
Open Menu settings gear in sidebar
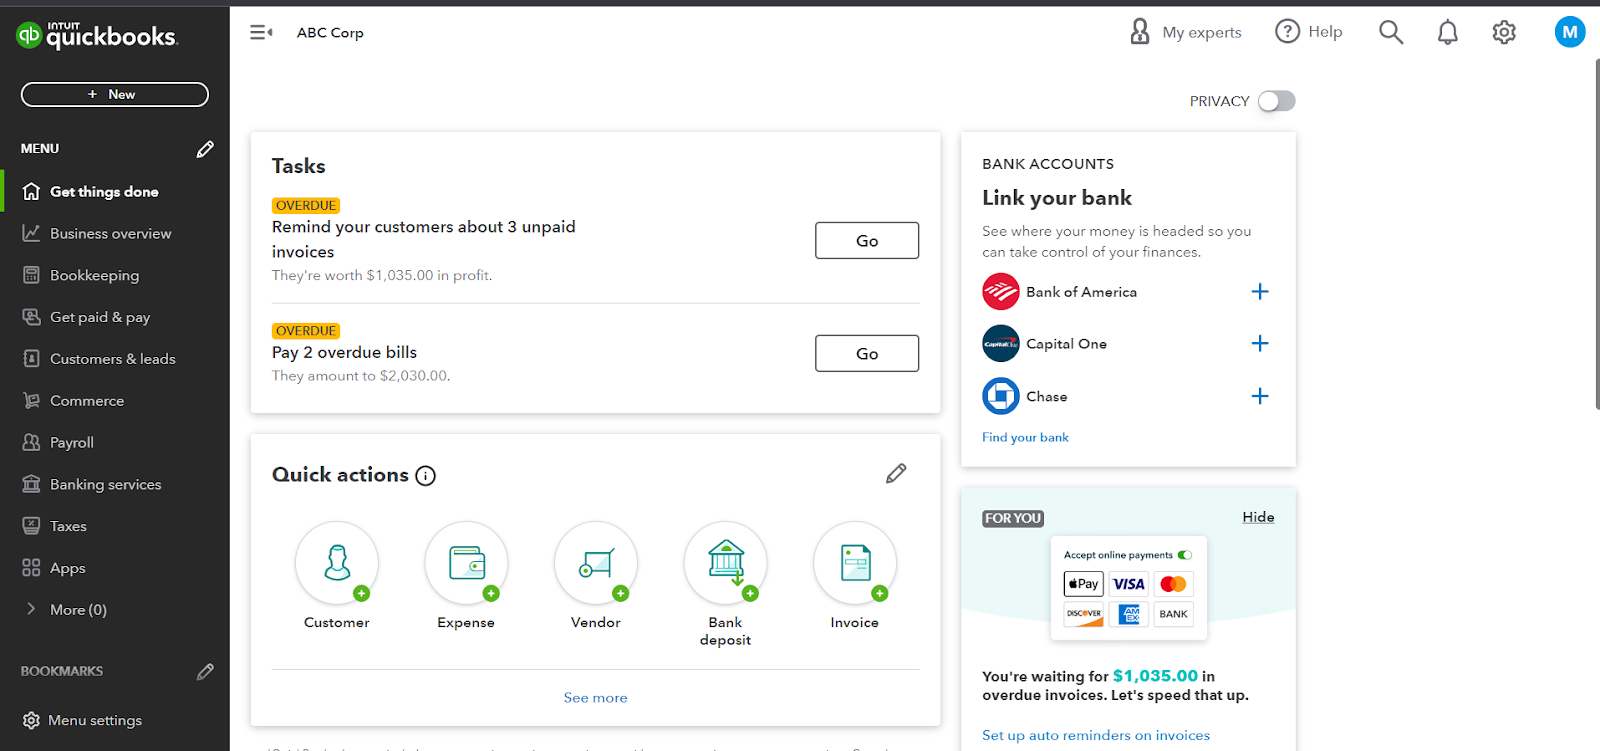point(31,720)
